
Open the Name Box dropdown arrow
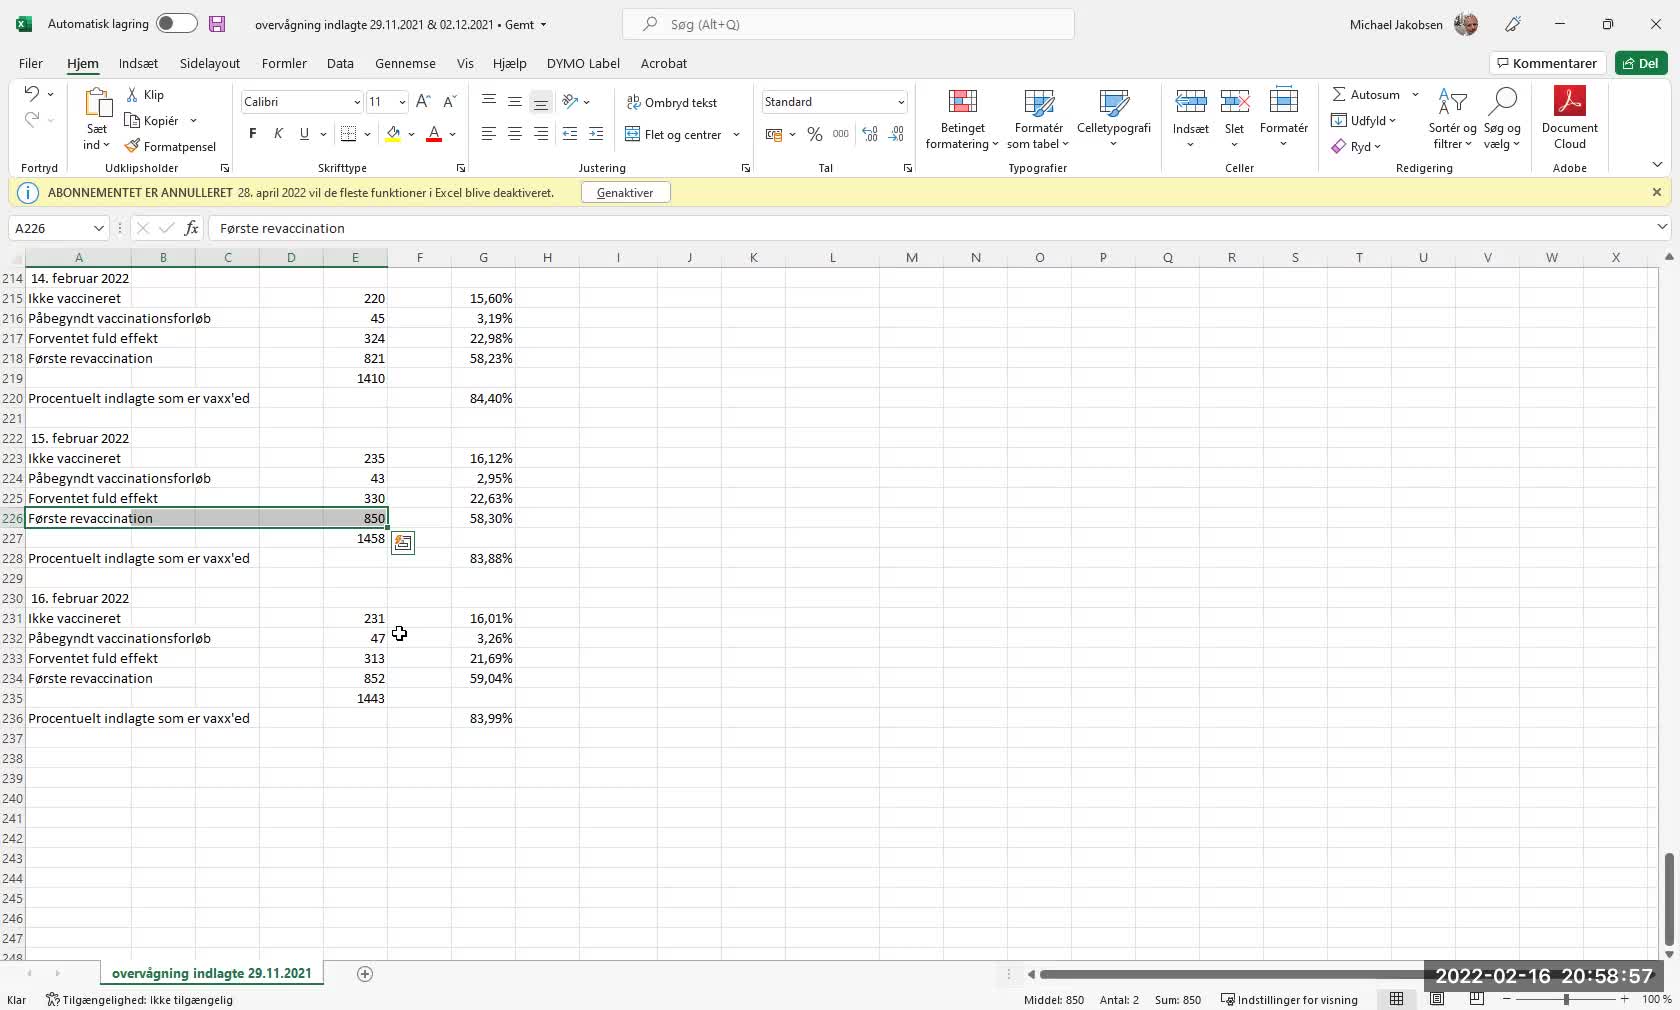coord(98,228)
